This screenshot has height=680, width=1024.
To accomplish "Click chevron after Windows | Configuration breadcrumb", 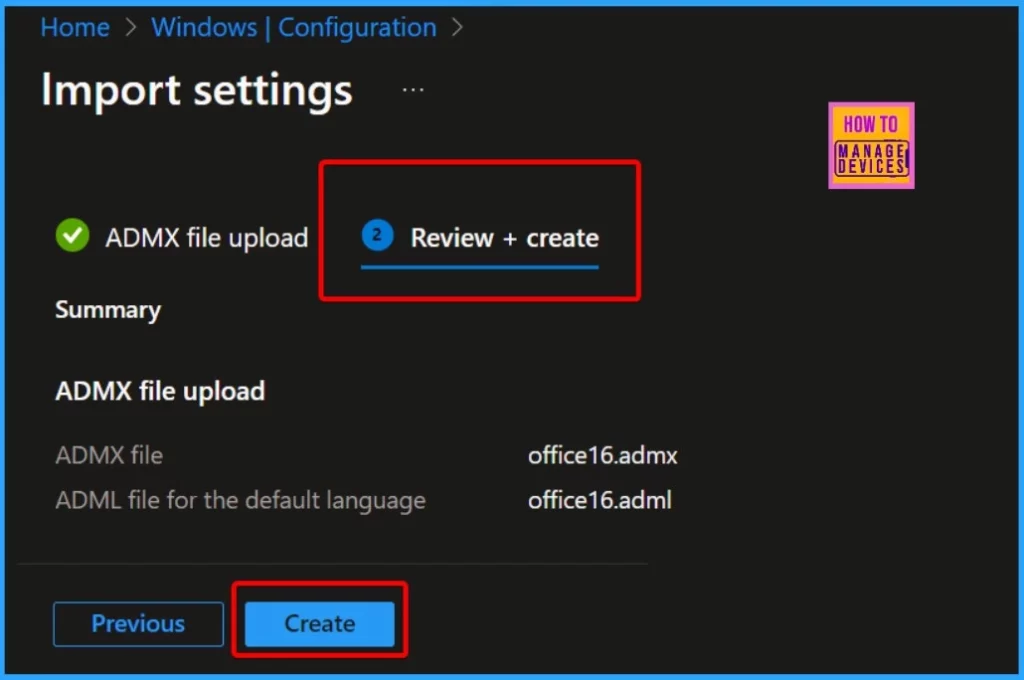I will pyautogui.click(x=457, y=27).
